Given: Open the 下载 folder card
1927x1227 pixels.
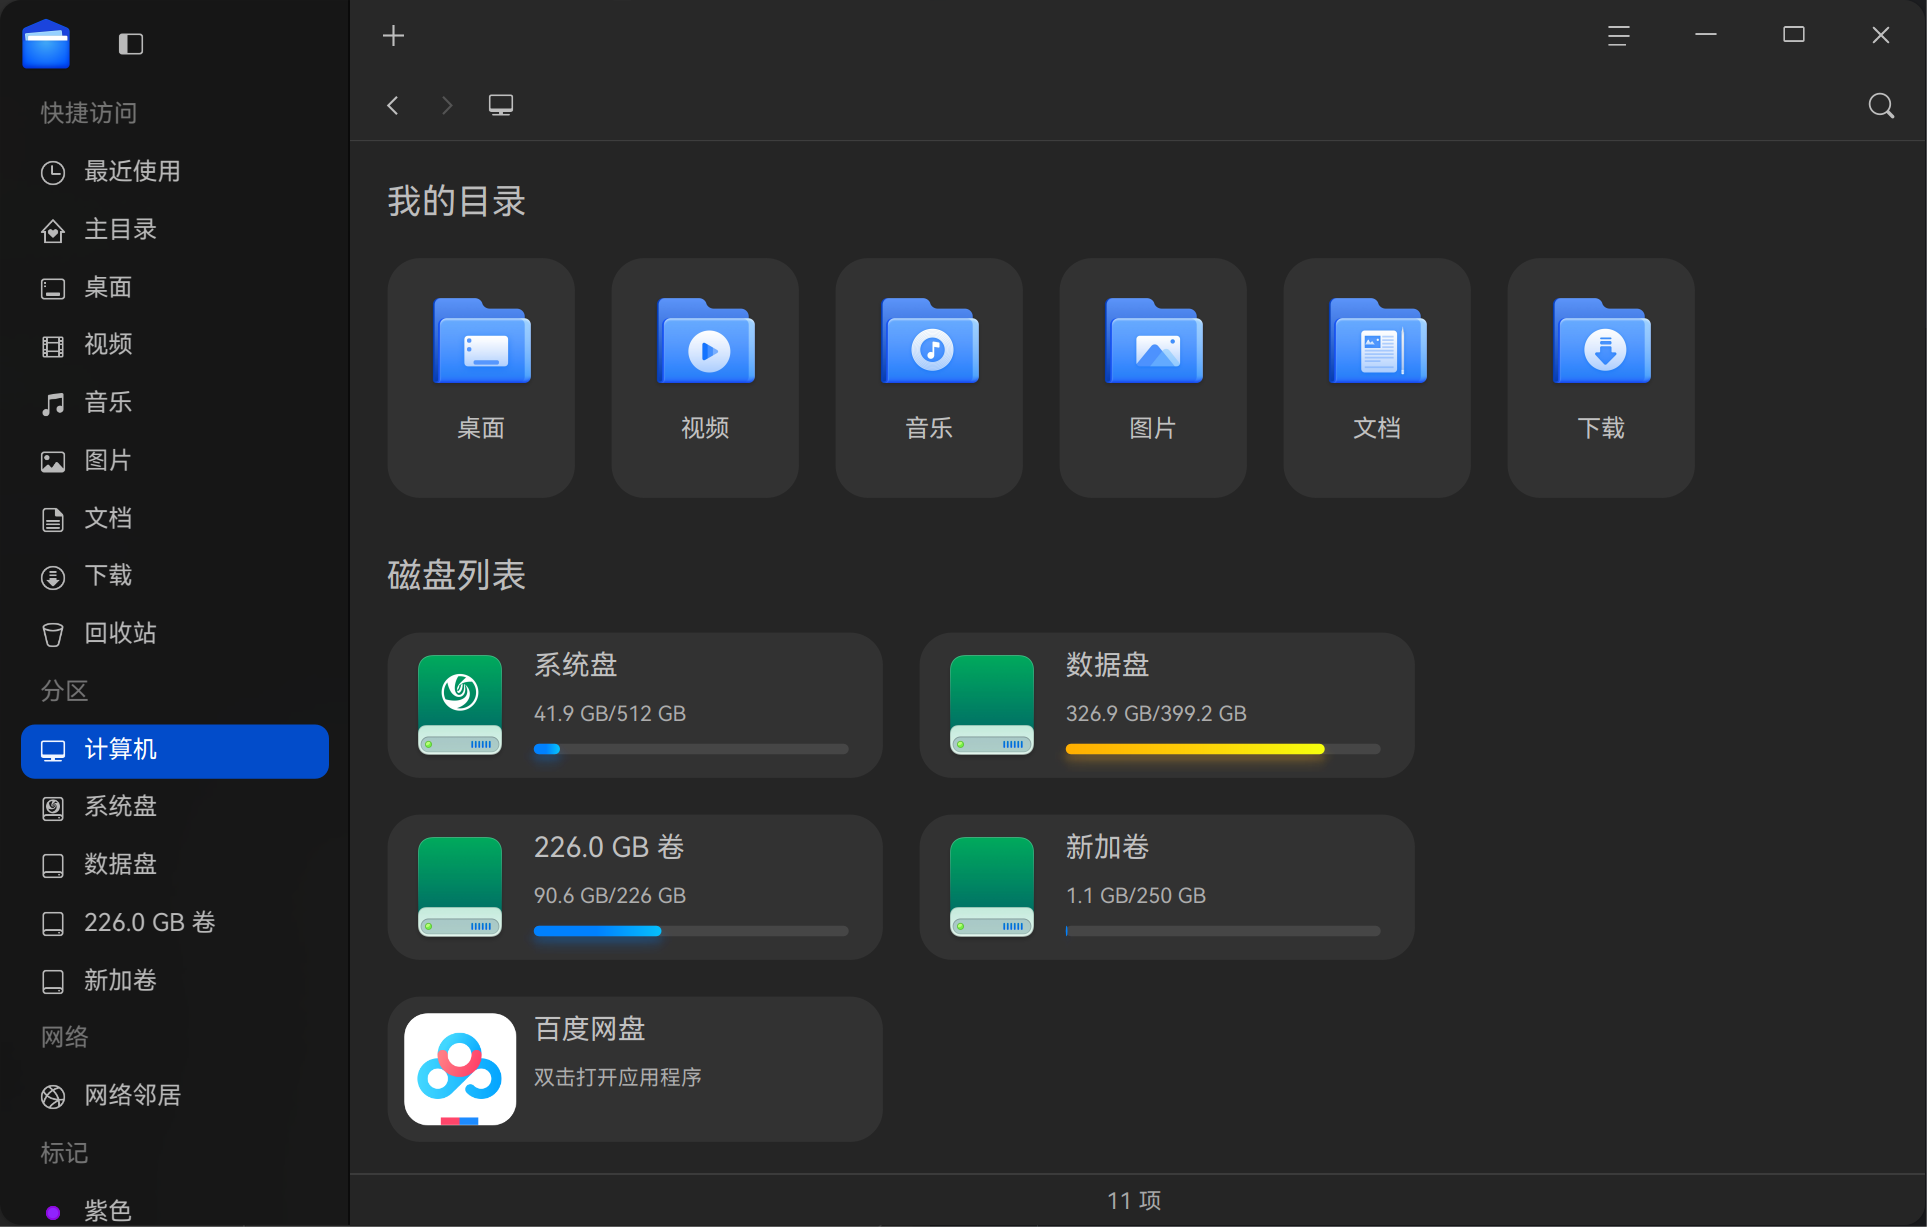Looking at the screenshot, I should click(x=1601, y=378).
